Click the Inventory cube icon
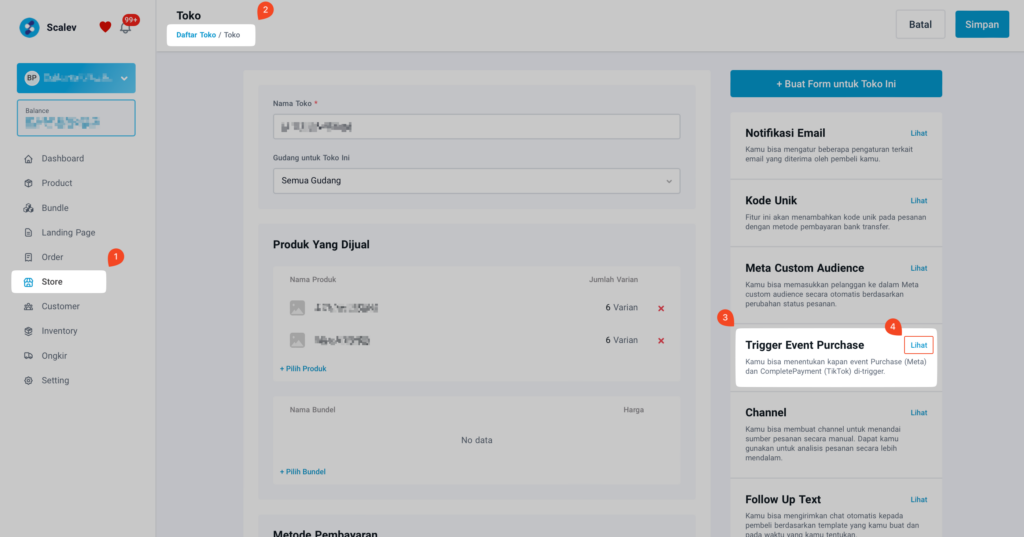Screen dimensions: 1024x537 click(x=28, y=331)
